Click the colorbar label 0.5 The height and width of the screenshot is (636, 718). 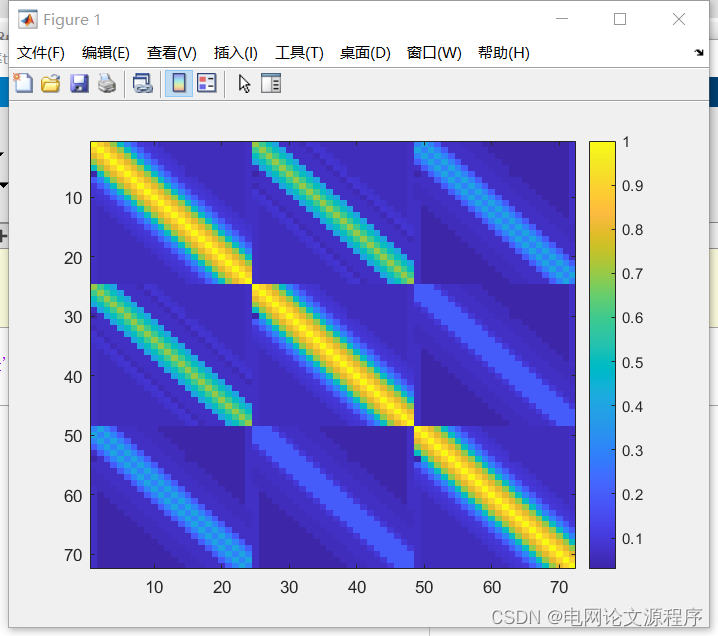pos(632,363)
